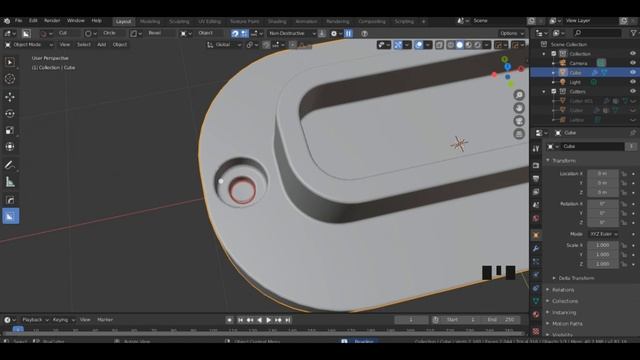This screenshot has height=360, width=640.
Task: Open the Scene properties tab
Action: [536, 205]
